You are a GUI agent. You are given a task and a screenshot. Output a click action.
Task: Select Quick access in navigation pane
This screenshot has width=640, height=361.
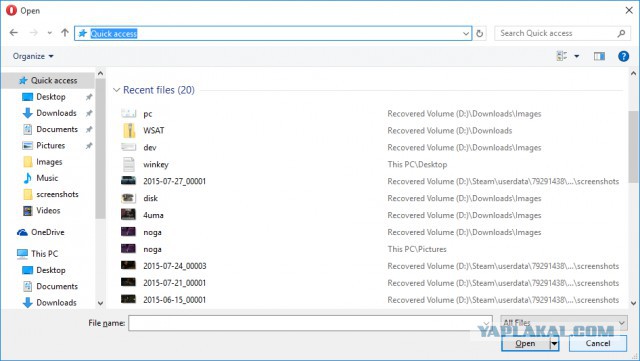coord(48,80)
